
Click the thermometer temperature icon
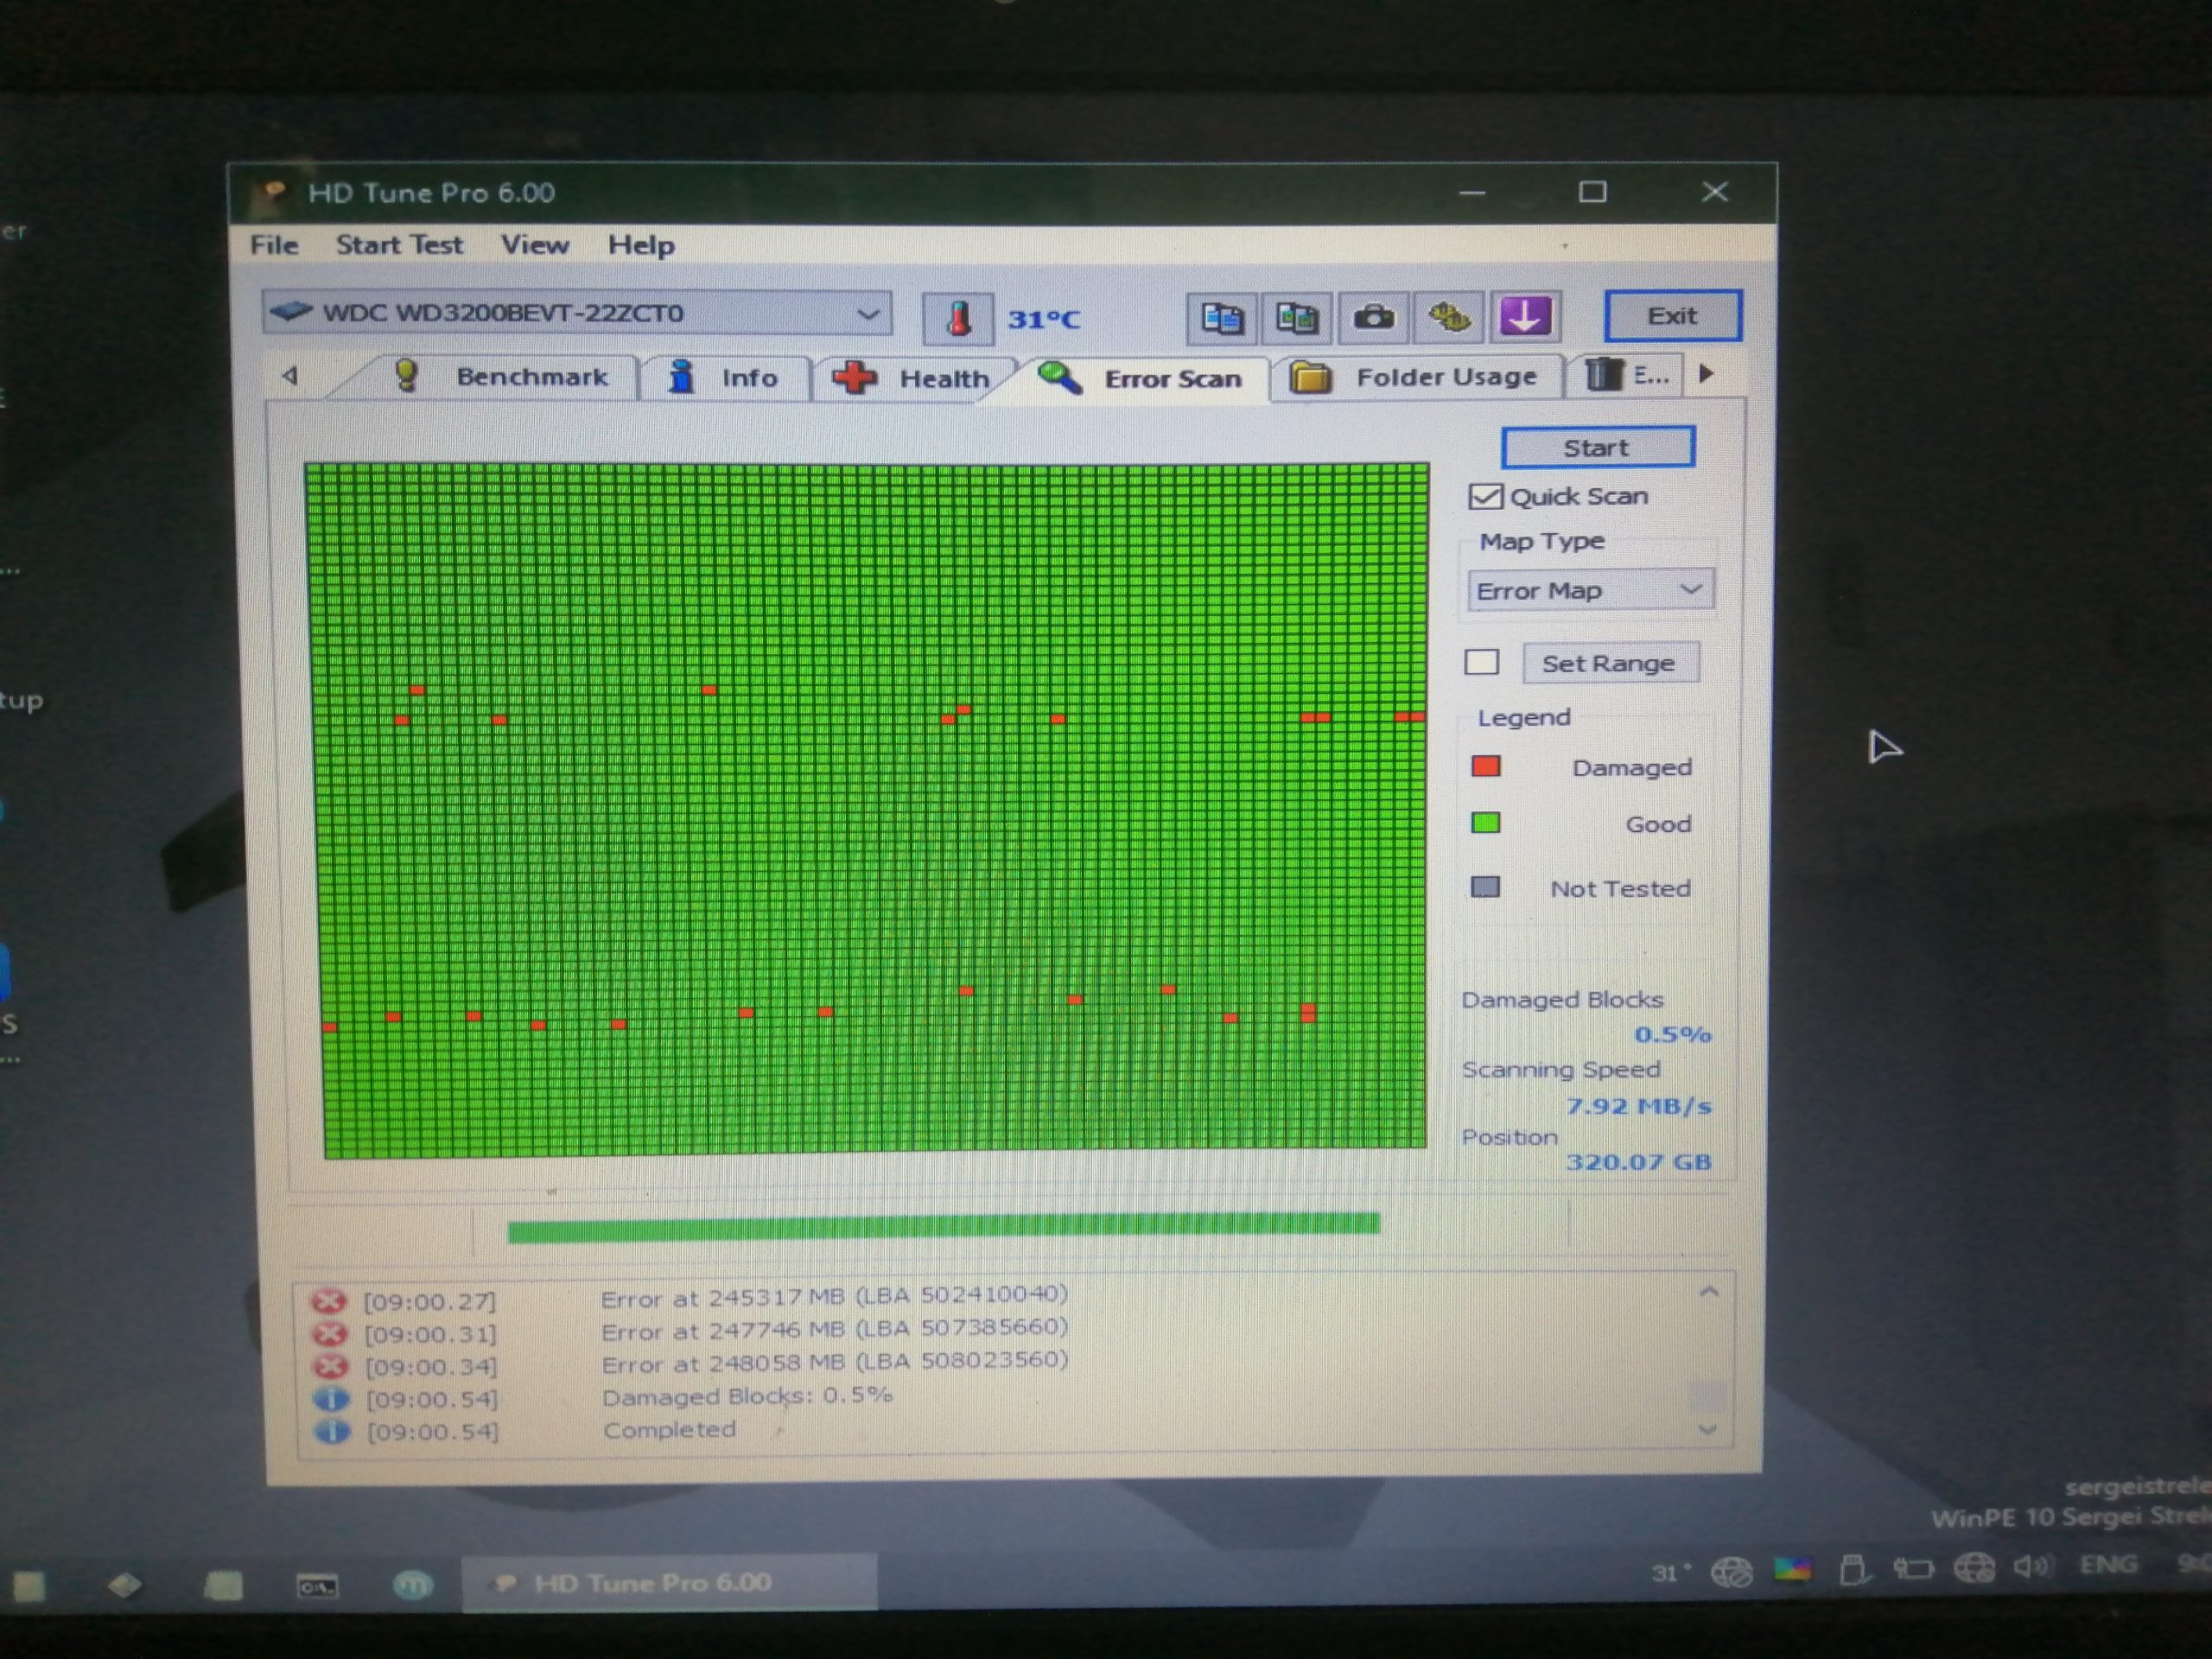click(957, 319)
